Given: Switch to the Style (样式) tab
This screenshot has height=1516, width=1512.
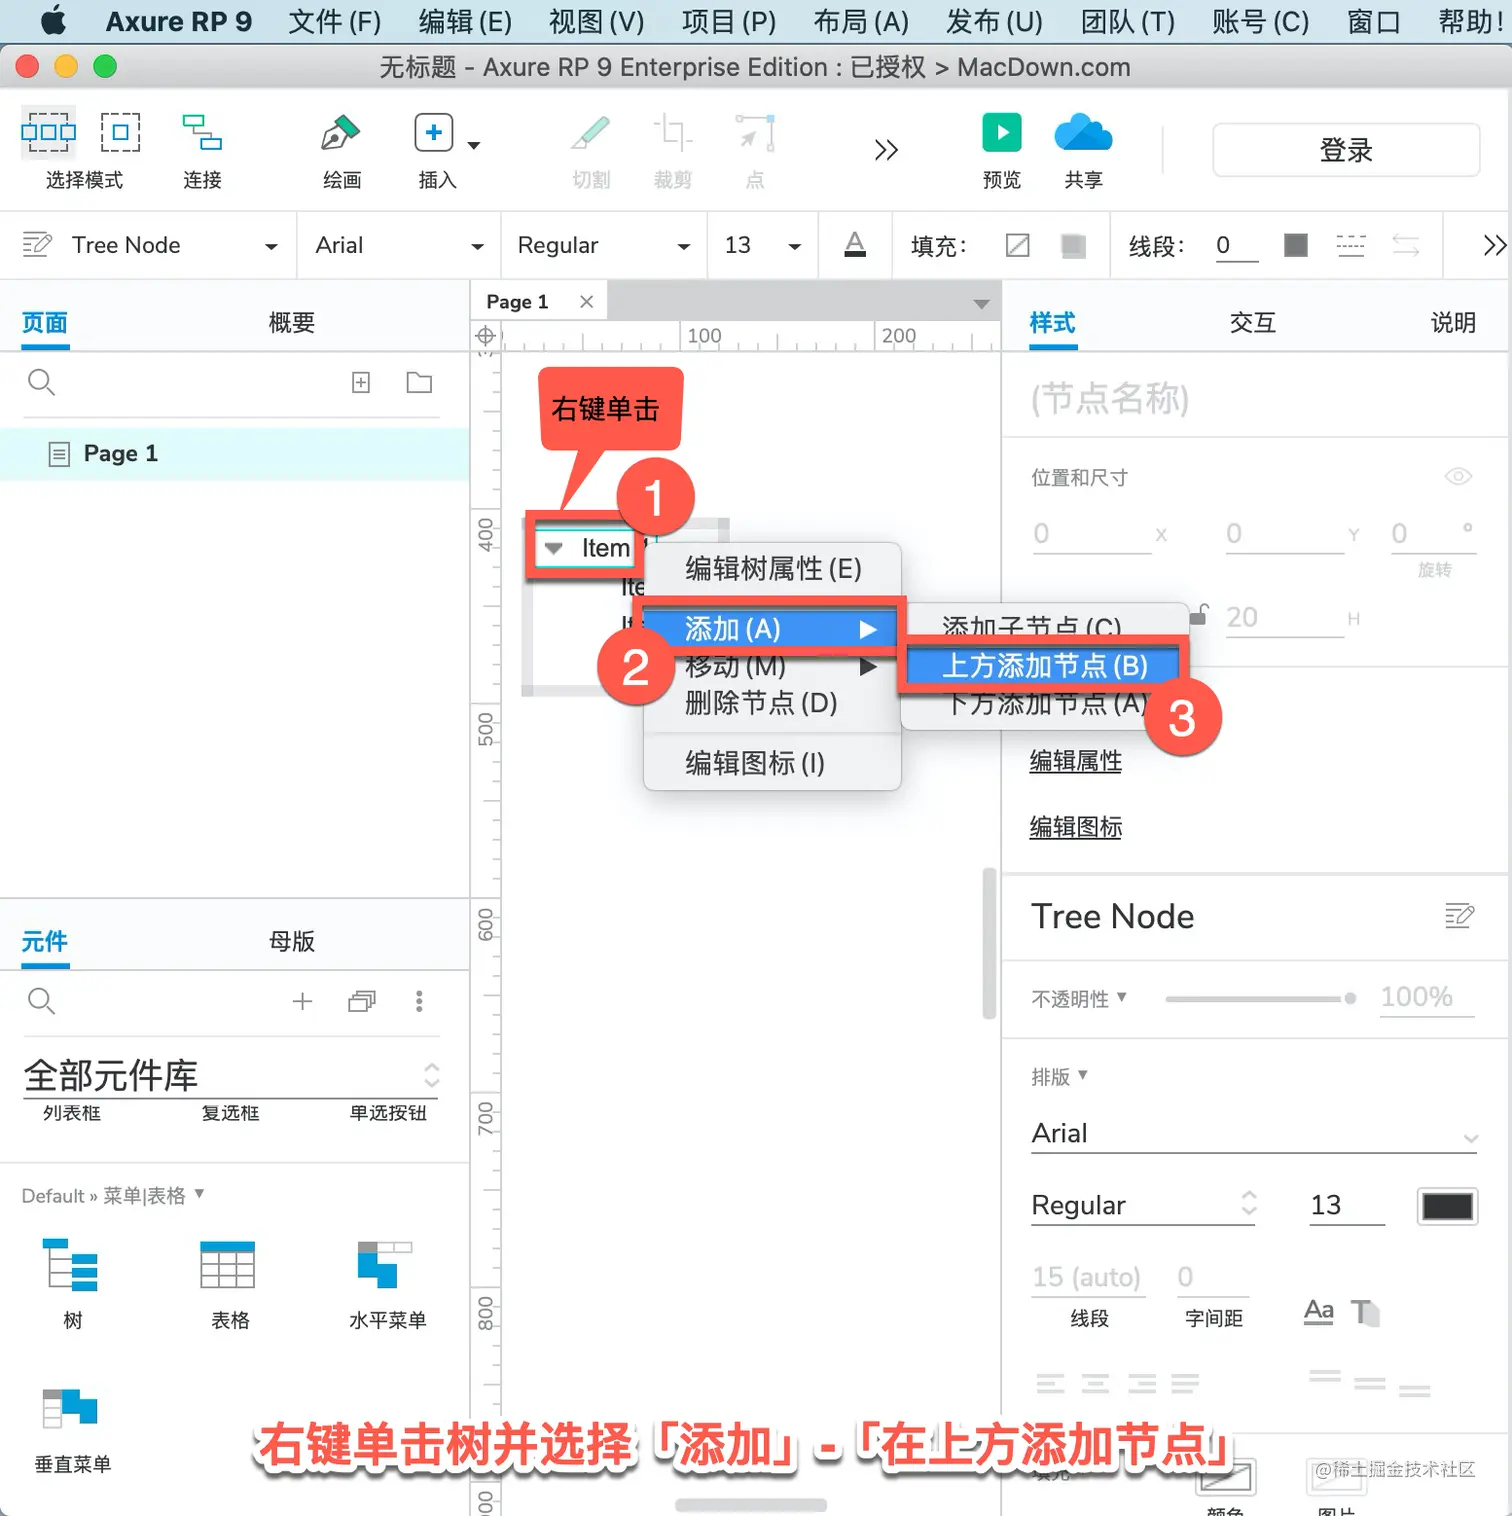Looking at the screenshot, I should tap(1053, 323).
